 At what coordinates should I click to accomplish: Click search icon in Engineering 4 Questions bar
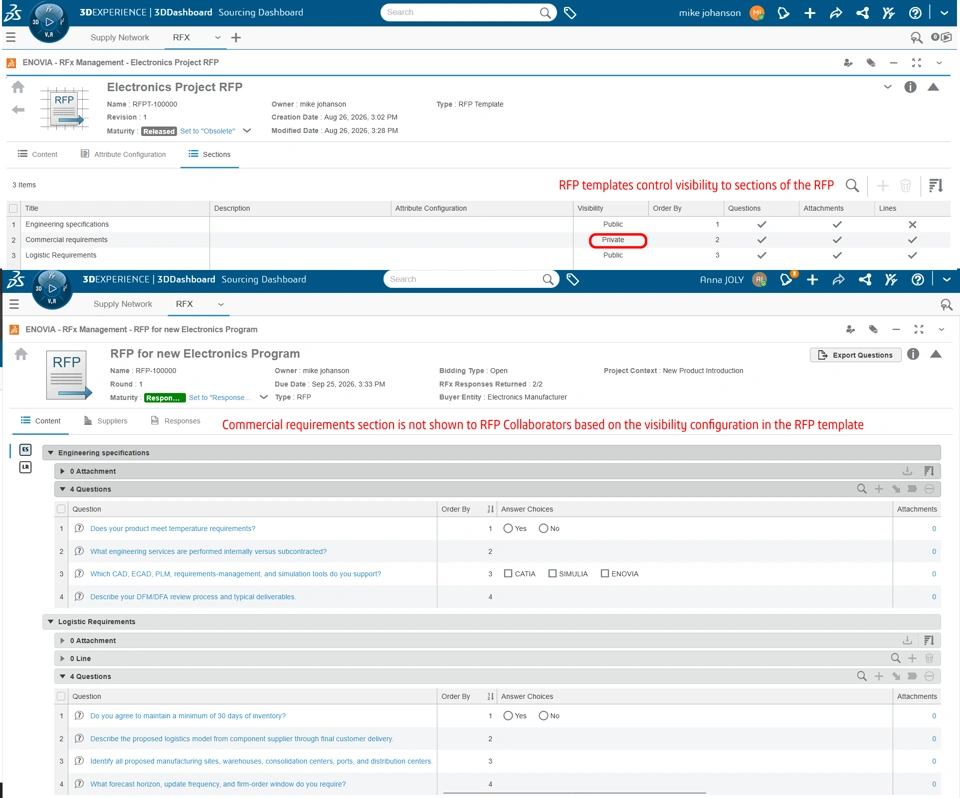point(861,489)
